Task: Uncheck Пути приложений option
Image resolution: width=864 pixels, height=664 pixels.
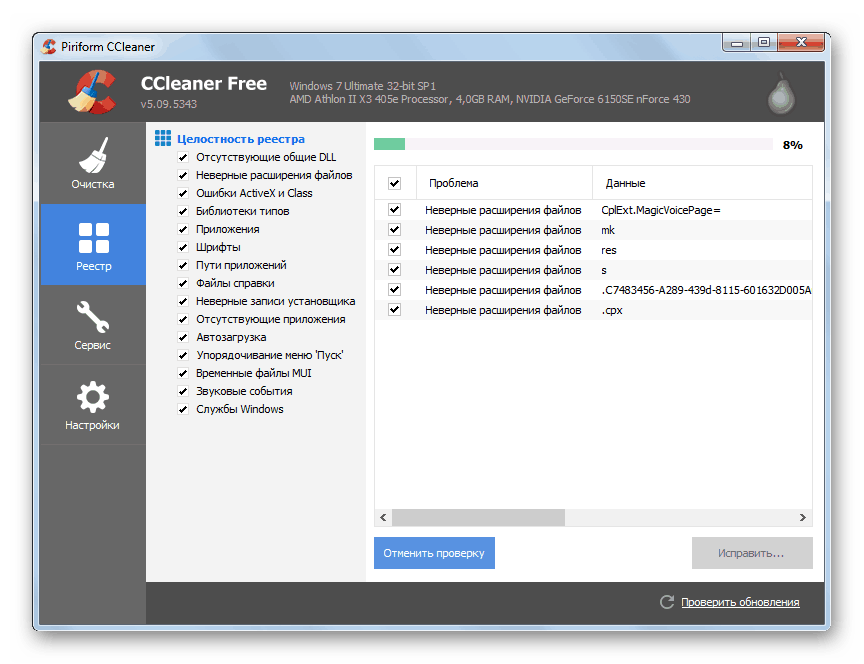Action: [x=183, y=266]
